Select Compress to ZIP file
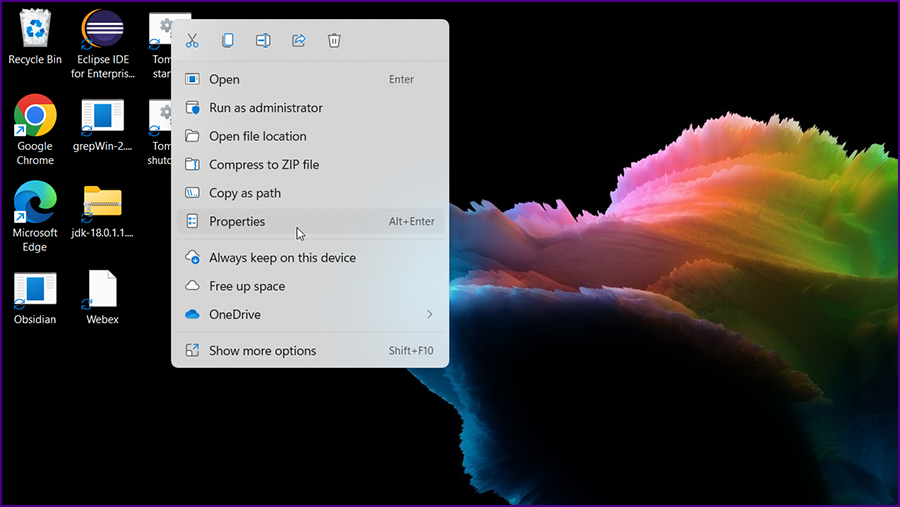The width and height of the screenshot is (900, 507). [x=264, y=165]
